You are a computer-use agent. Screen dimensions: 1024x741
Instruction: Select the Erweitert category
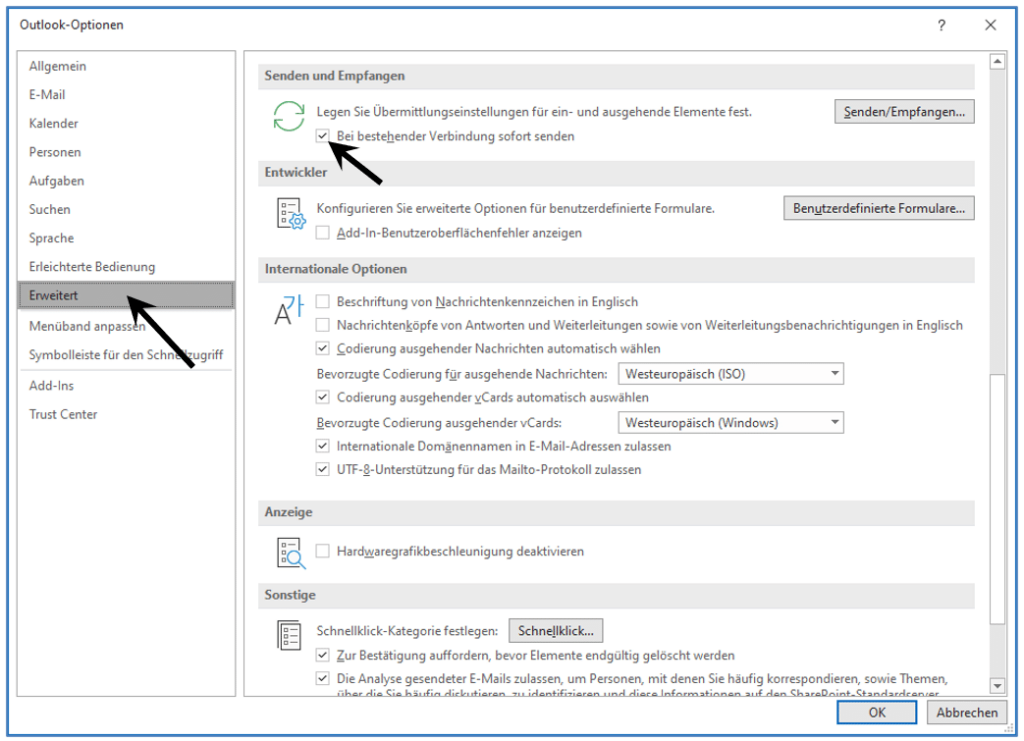126,295
